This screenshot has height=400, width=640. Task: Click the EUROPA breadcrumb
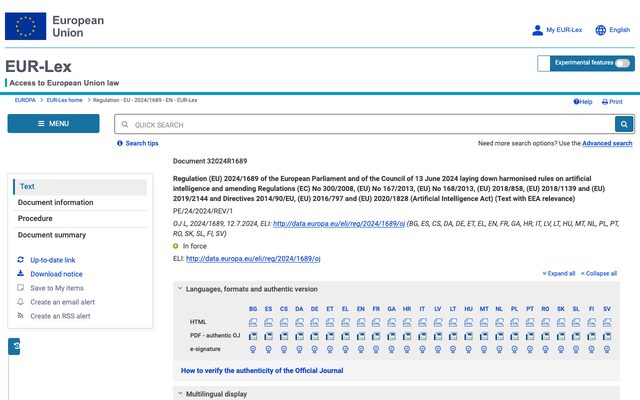coord(25,100)
